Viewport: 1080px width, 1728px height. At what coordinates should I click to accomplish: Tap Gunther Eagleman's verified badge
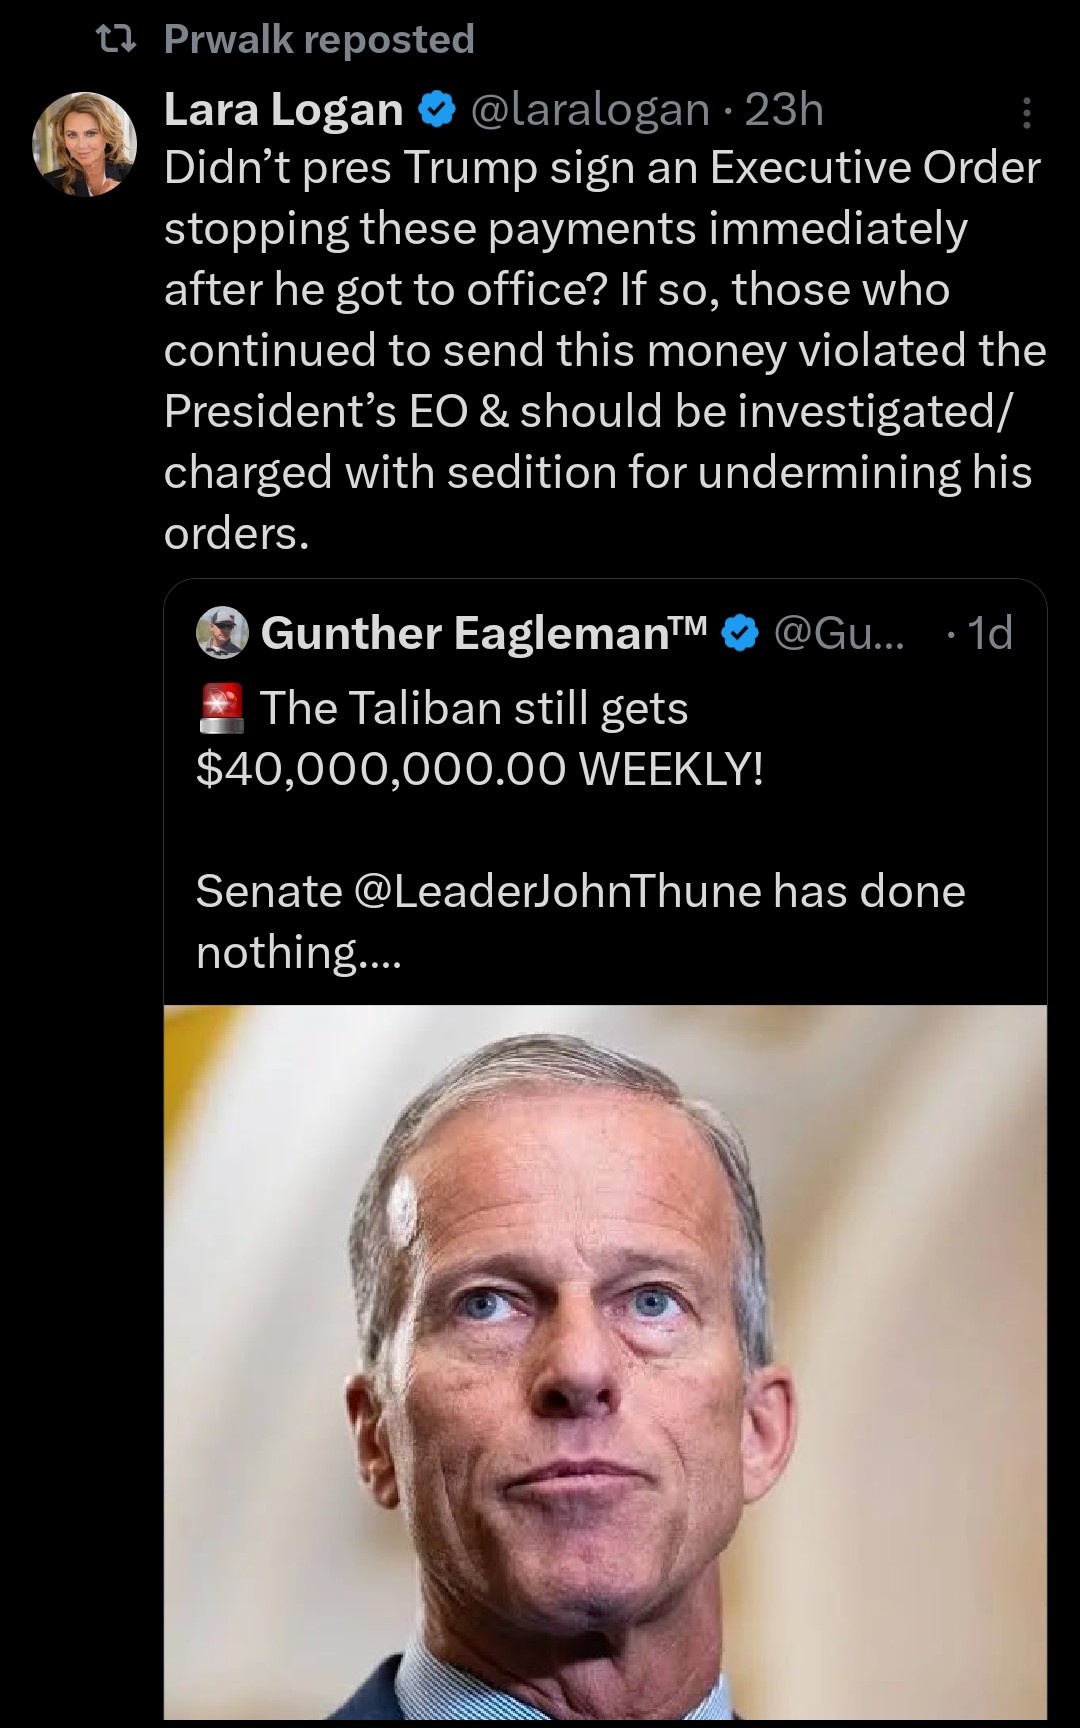(x=739, y=633)
